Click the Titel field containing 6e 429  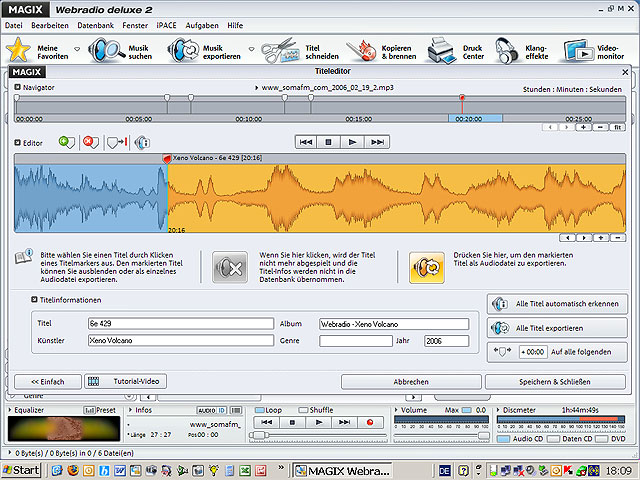[x=181, y=324]
